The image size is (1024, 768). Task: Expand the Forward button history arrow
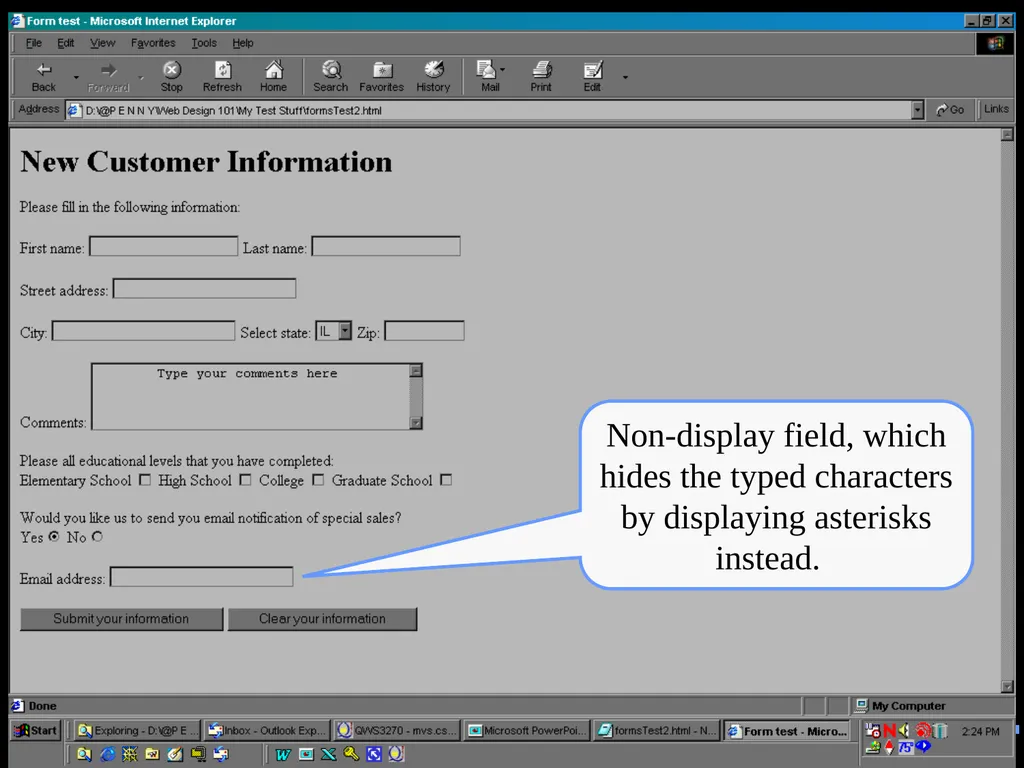tap(141, 77)
